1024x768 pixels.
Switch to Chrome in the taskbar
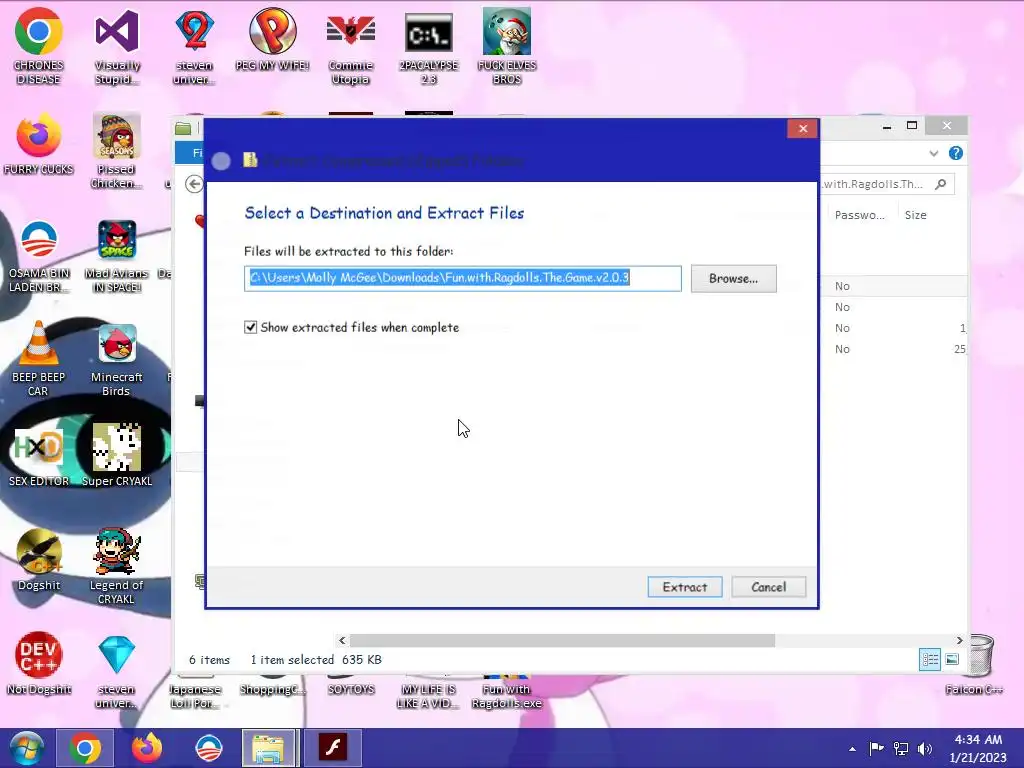pos(85,748)
